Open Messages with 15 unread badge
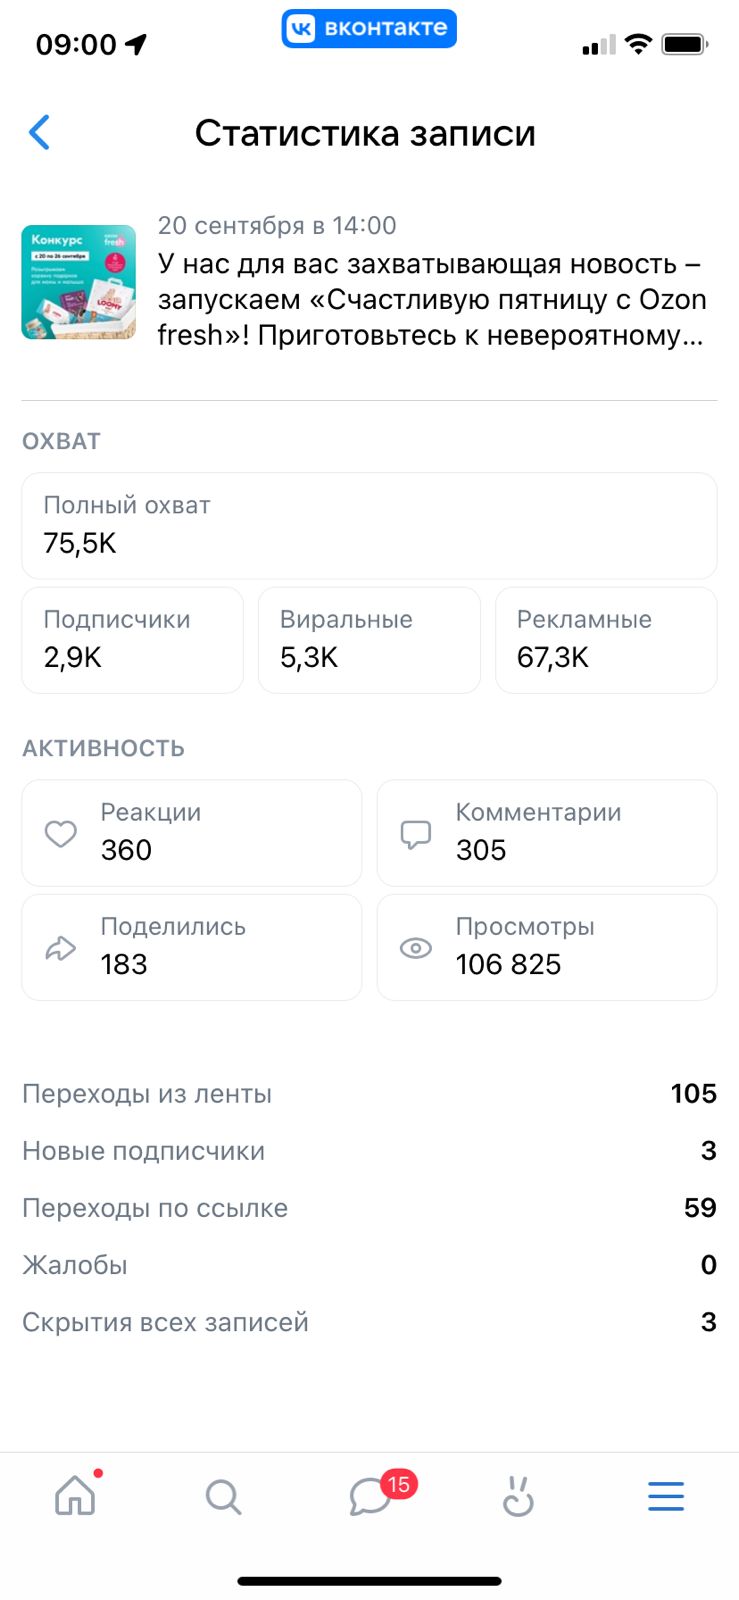The image size is (739, 1600). click(370, 1497)
